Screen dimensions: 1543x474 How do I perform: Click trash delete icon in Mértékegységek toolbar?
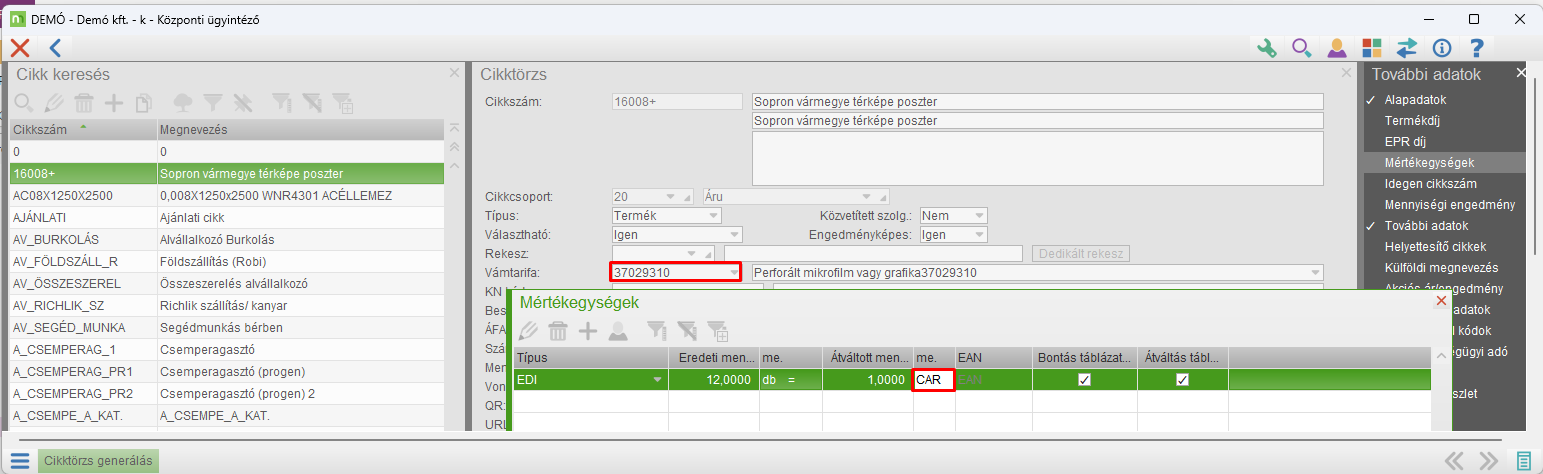558,330
